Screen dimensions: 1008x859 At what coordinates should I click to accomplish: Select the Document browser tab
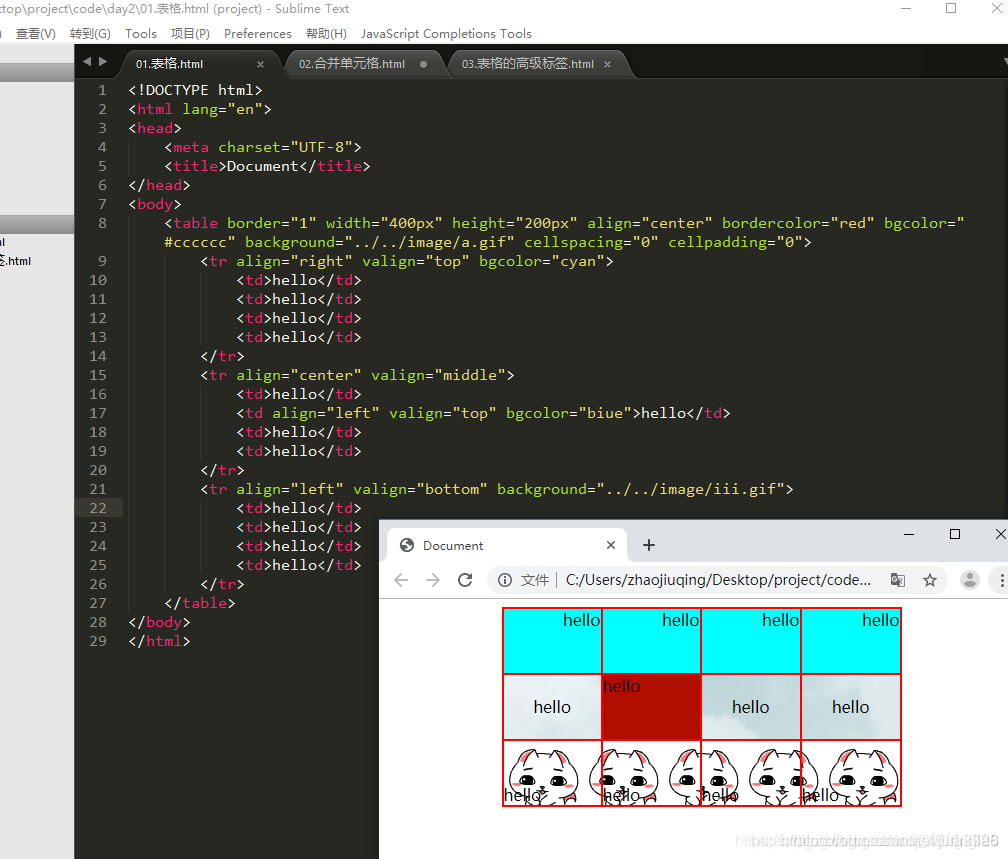pos(507,545)
